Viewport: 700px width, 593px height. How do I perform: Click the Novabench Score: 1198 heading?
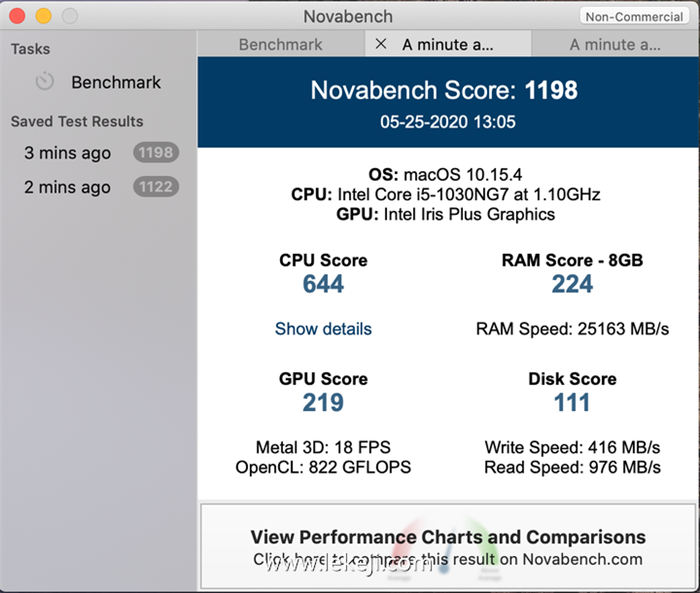pyautogui.click(x=444, y=90)
